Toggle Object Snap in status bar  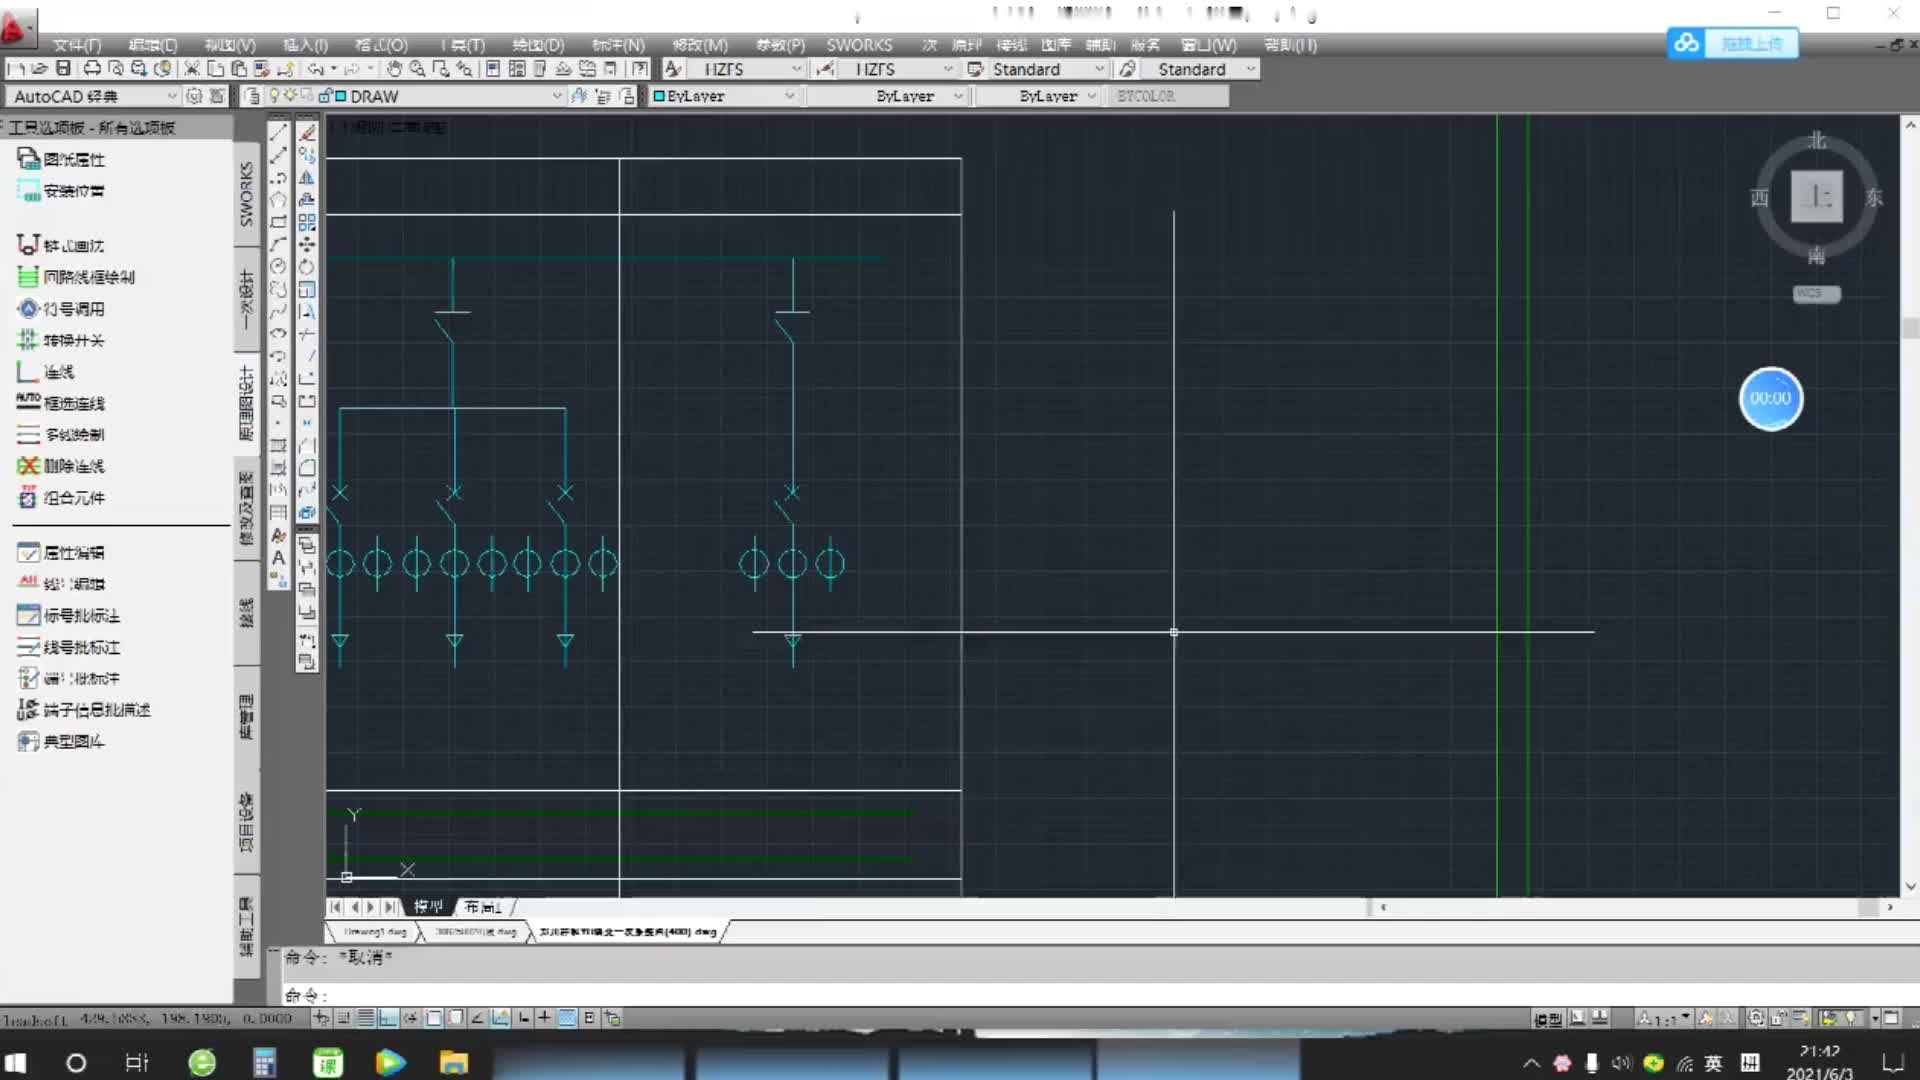tap(433, 1018)
